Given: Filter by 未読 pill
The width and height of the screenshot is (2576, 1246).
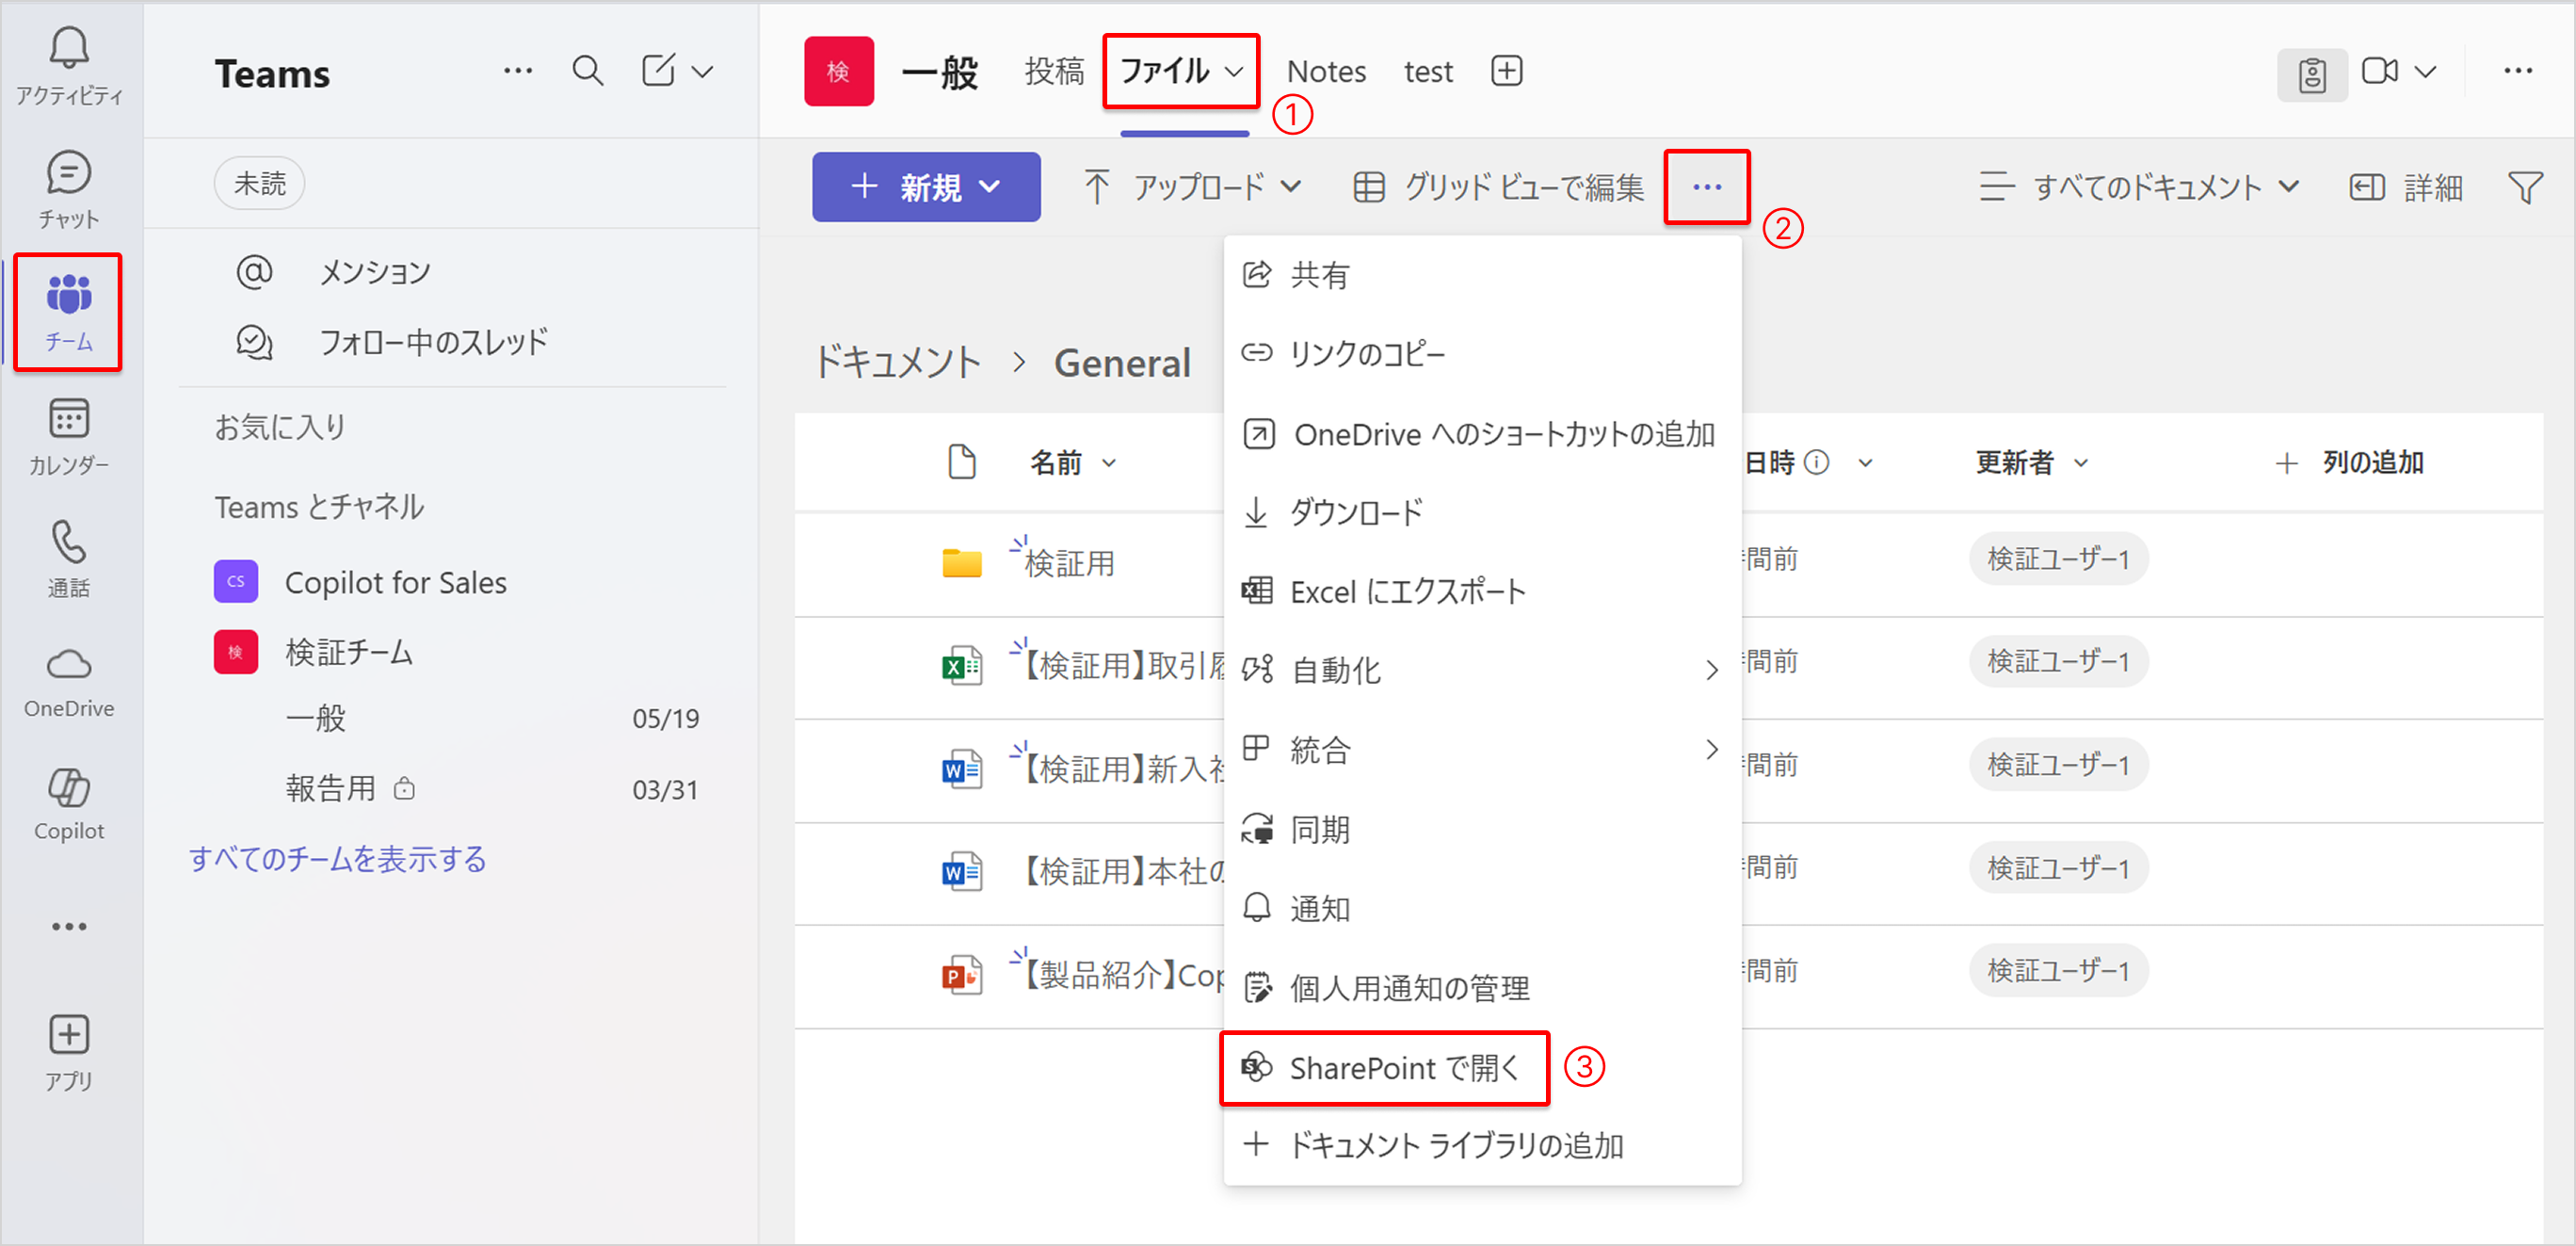Looking at the screenshot, I should coord(259,183).
